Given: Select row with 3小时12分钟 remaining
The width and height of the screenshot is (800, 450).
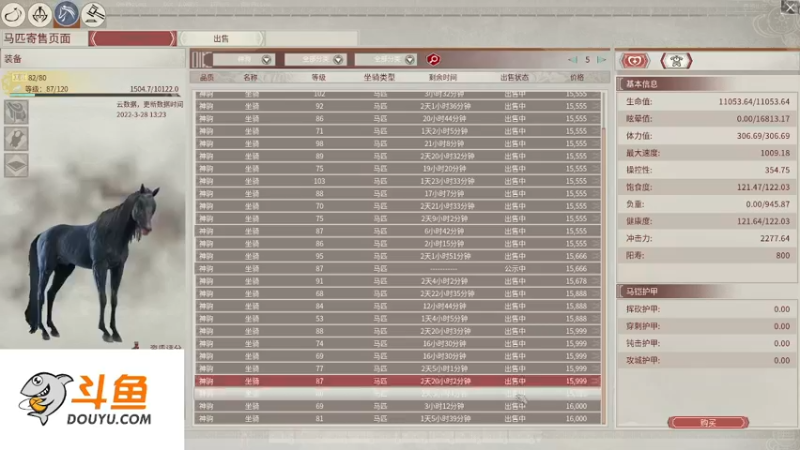Looking at the screenshot, I should click(397, 406).
